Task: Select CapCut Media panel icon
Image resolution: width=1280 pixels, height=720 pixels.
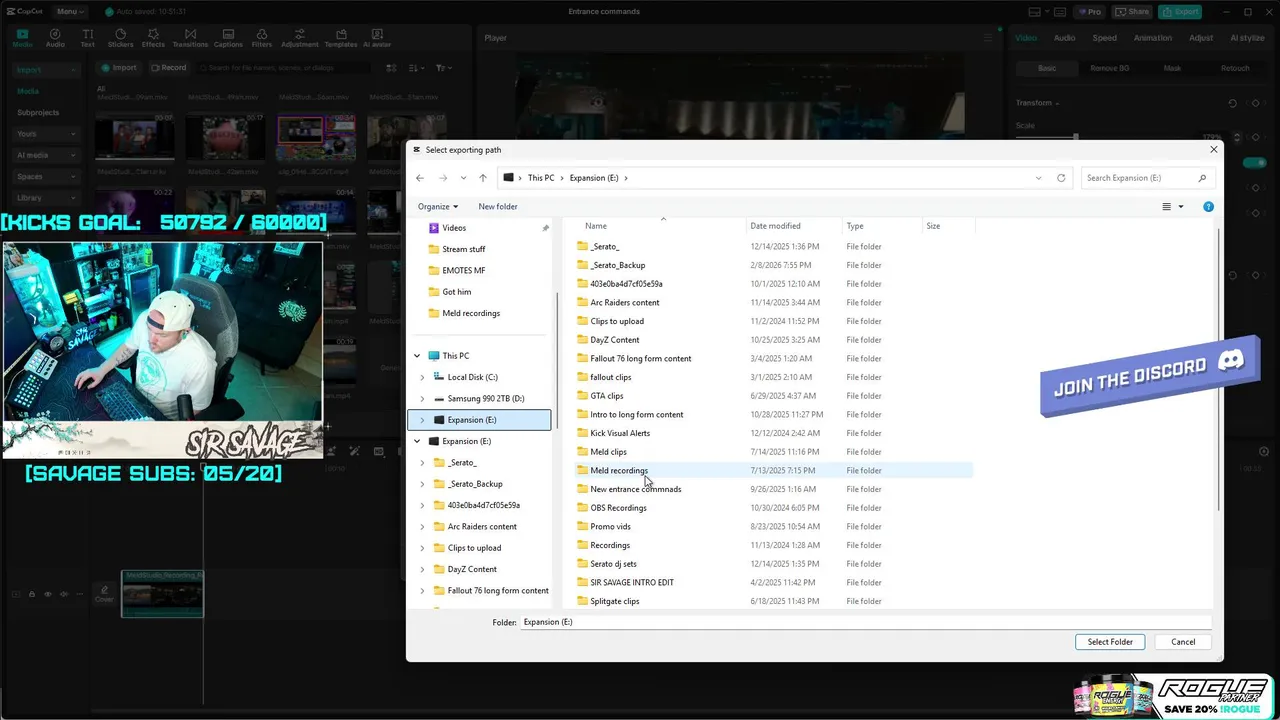Action: coord(22,38)
